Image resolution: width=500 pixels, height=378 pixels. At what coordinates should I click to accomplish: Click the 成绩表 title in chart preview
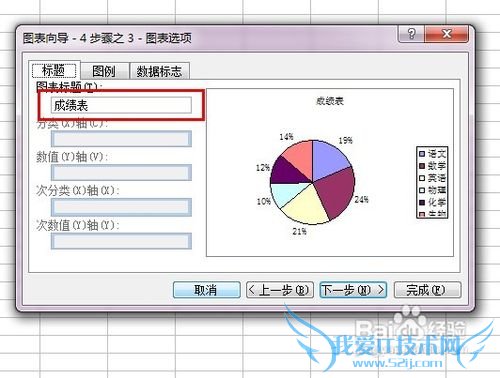point(330,101)
